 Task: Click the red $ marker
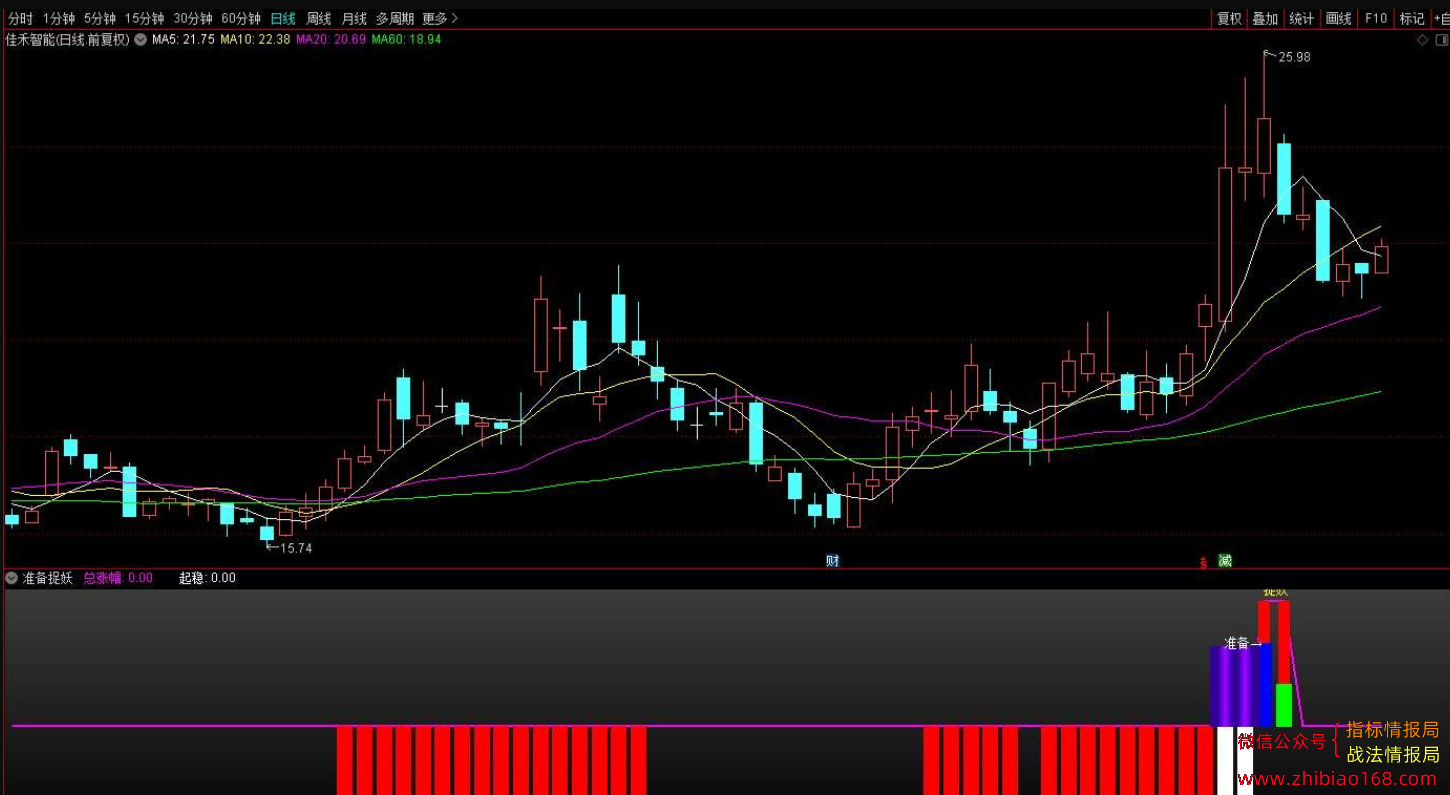pos(1202,562)
